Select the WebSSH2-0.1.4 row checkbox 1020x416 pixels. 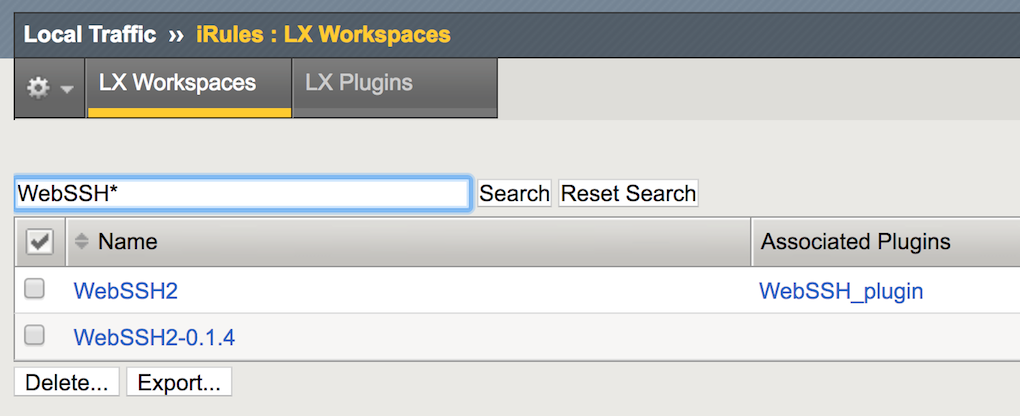pos(35,336)
